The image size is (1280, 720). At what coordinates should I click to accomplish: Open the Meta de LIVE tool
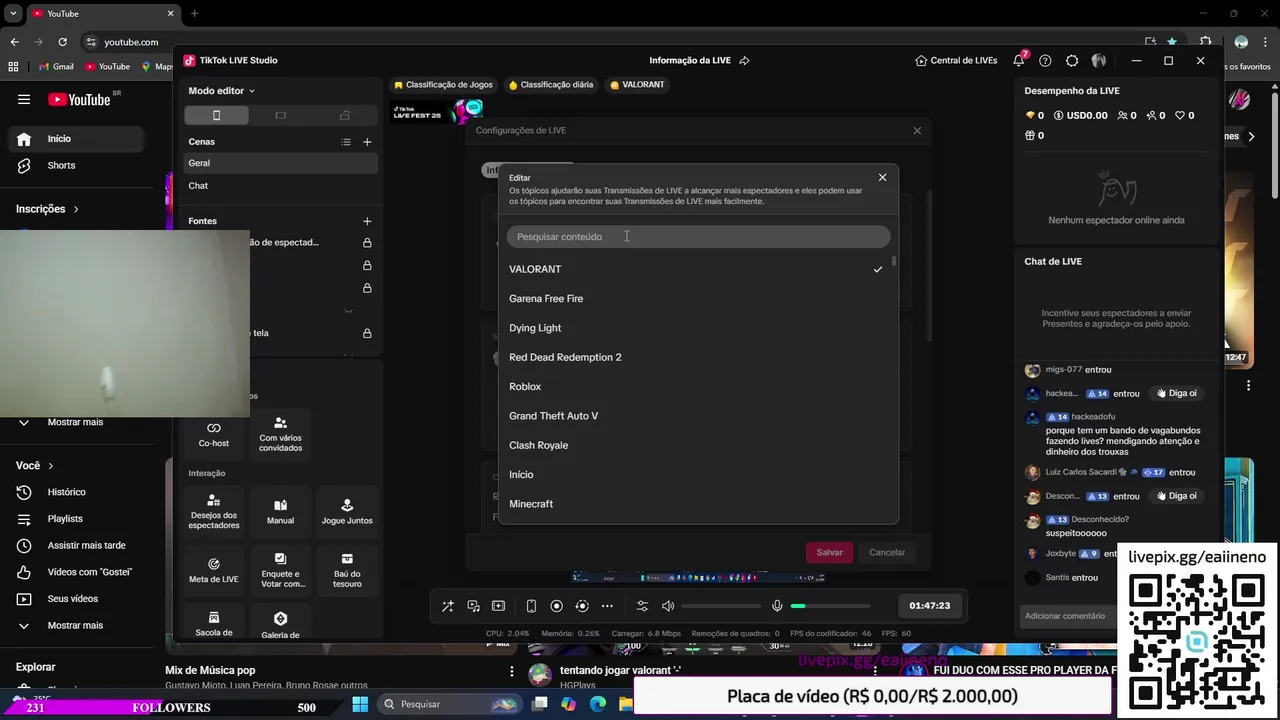[214, 570]
